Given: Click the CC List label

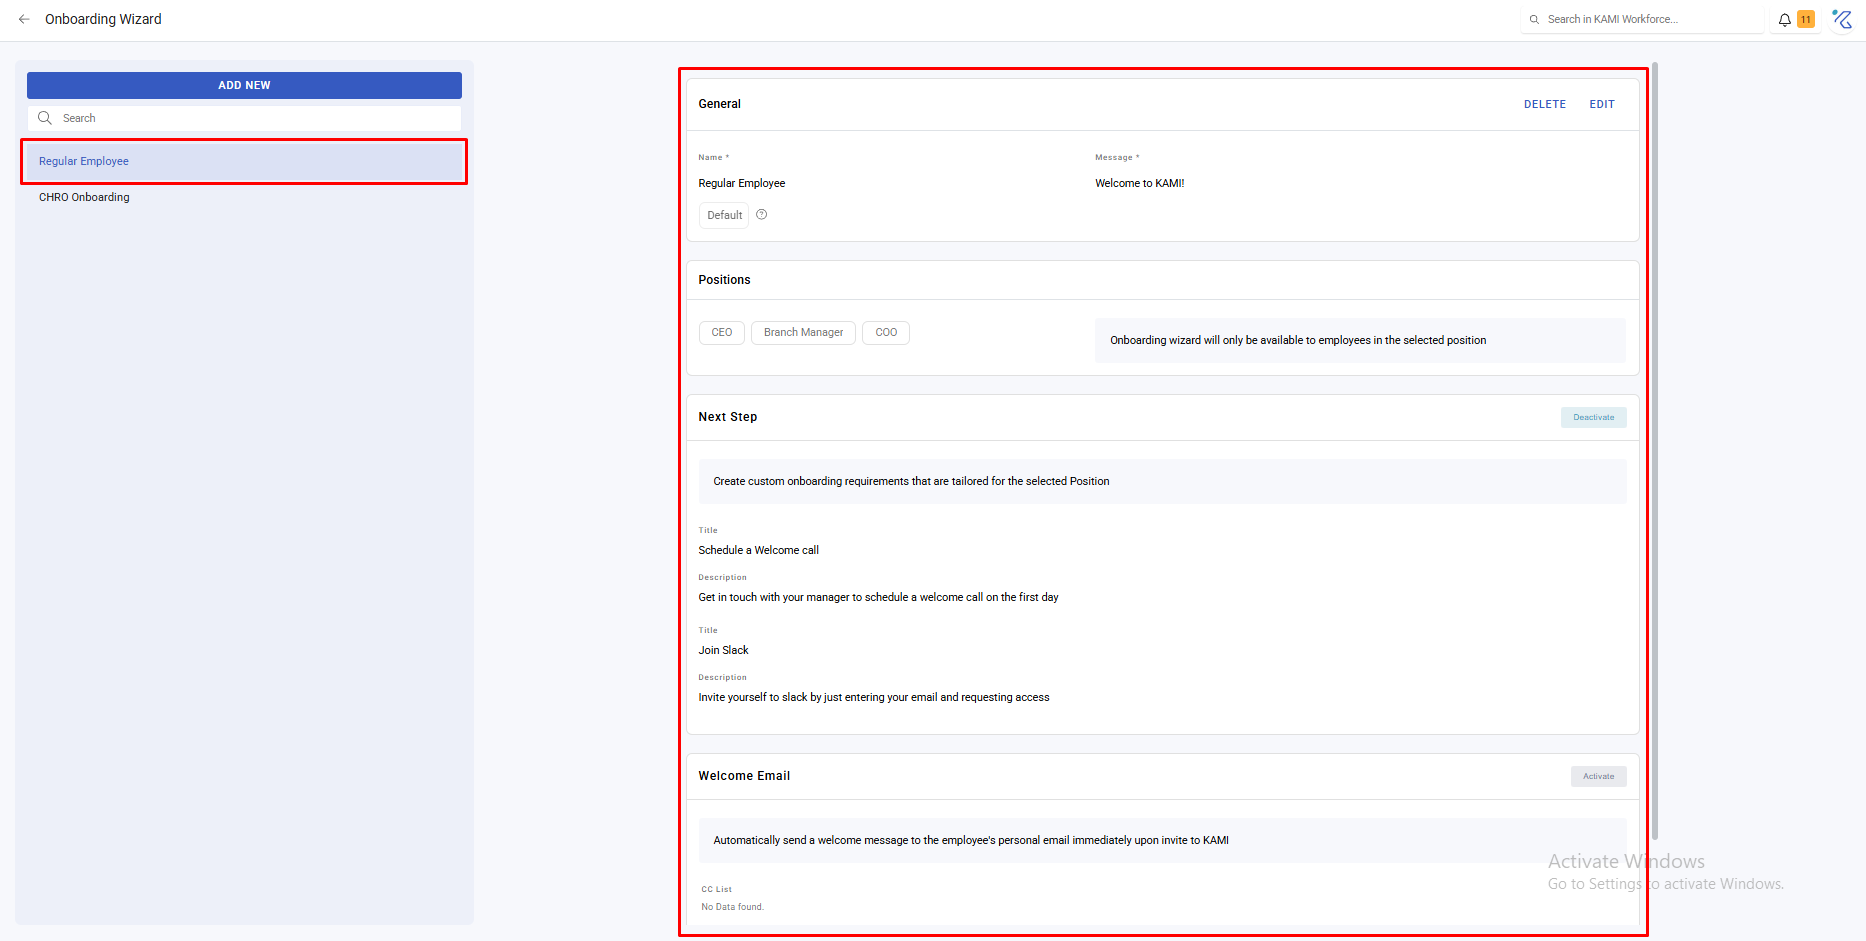Looking at the screenshot, I should (716, 889).
